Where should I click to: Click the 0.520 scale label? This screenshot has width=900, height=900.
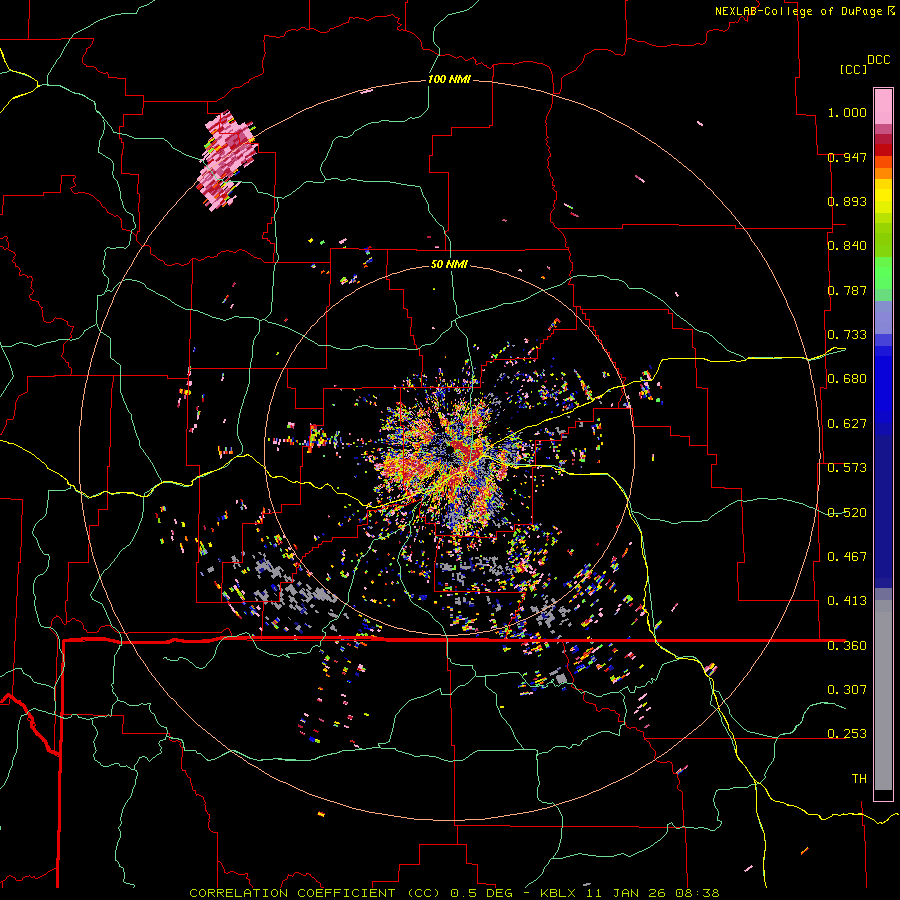847,513
